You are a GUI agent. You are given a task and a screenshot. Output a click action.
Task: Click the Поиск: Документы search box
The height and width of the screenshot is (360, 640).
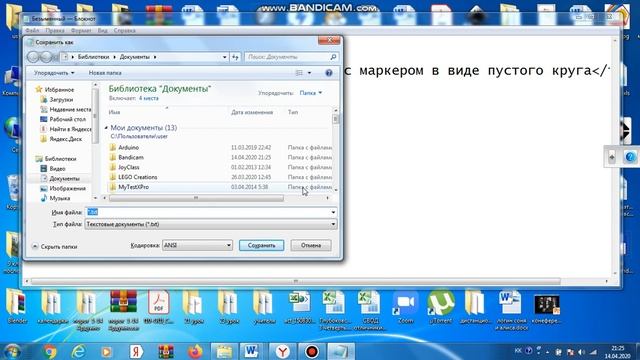pyautogui.click(x=292, y=57)
